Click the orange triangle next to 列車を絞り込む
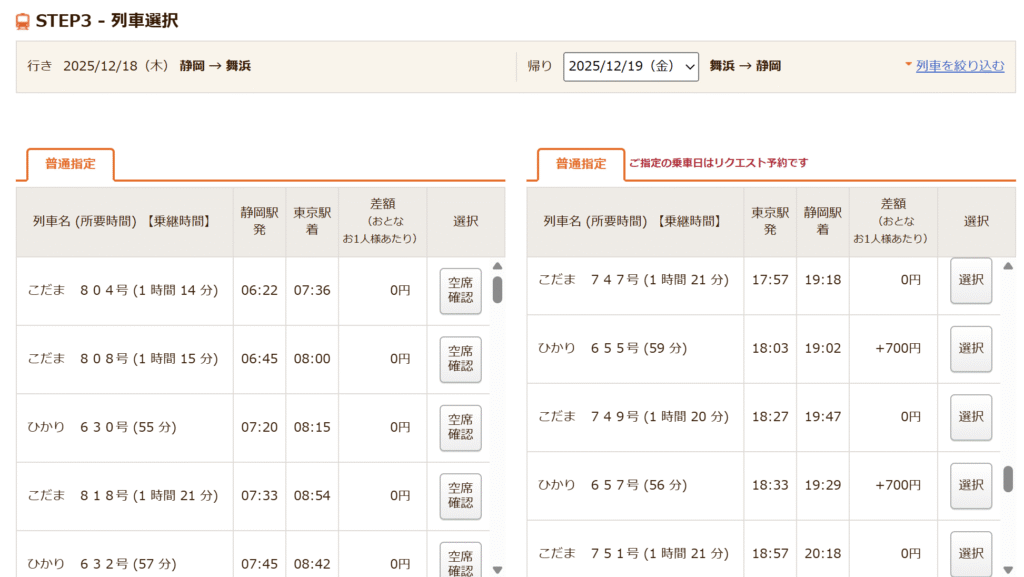The width and height of the screenshot is (1024, 577). click(x=908, y=65)
